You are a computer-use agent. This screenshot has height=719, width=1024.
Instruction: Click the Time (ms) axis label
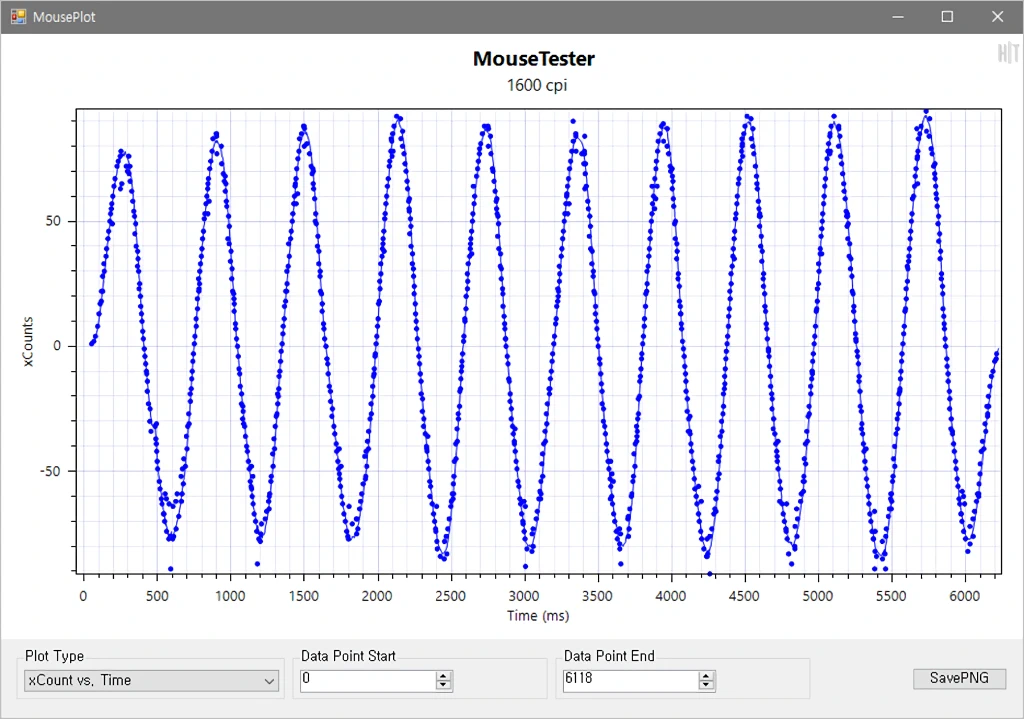[538, 616]
